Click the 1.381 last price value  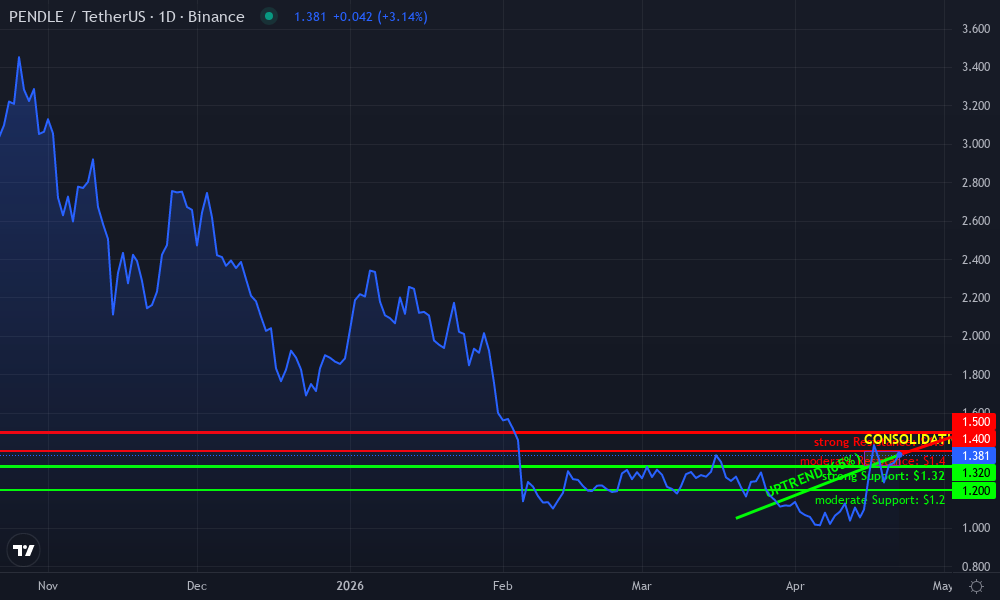[310, 17]
